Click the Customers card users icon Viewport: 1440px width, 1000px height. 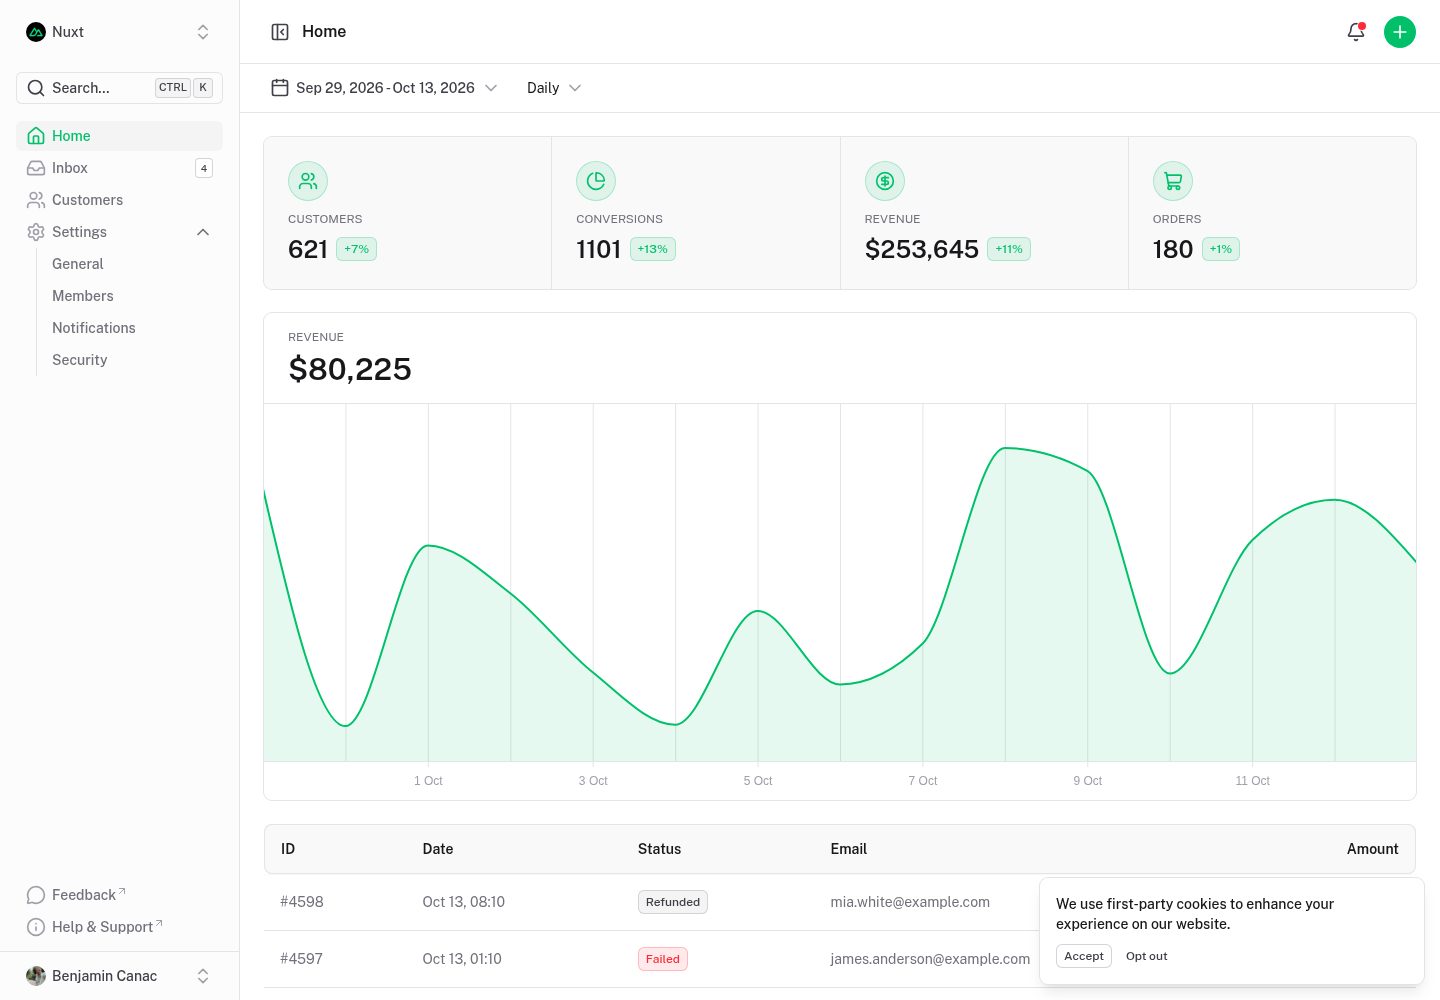tap(308, 181)
